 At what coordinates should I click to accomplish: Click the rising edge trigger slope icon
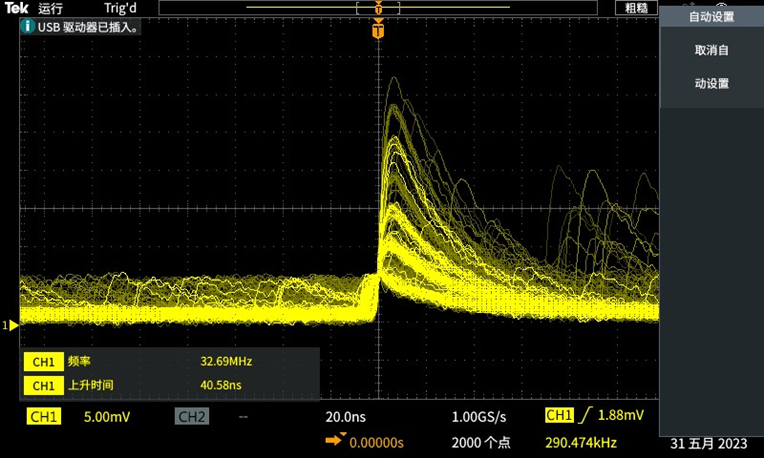click(x=585, y=416)
